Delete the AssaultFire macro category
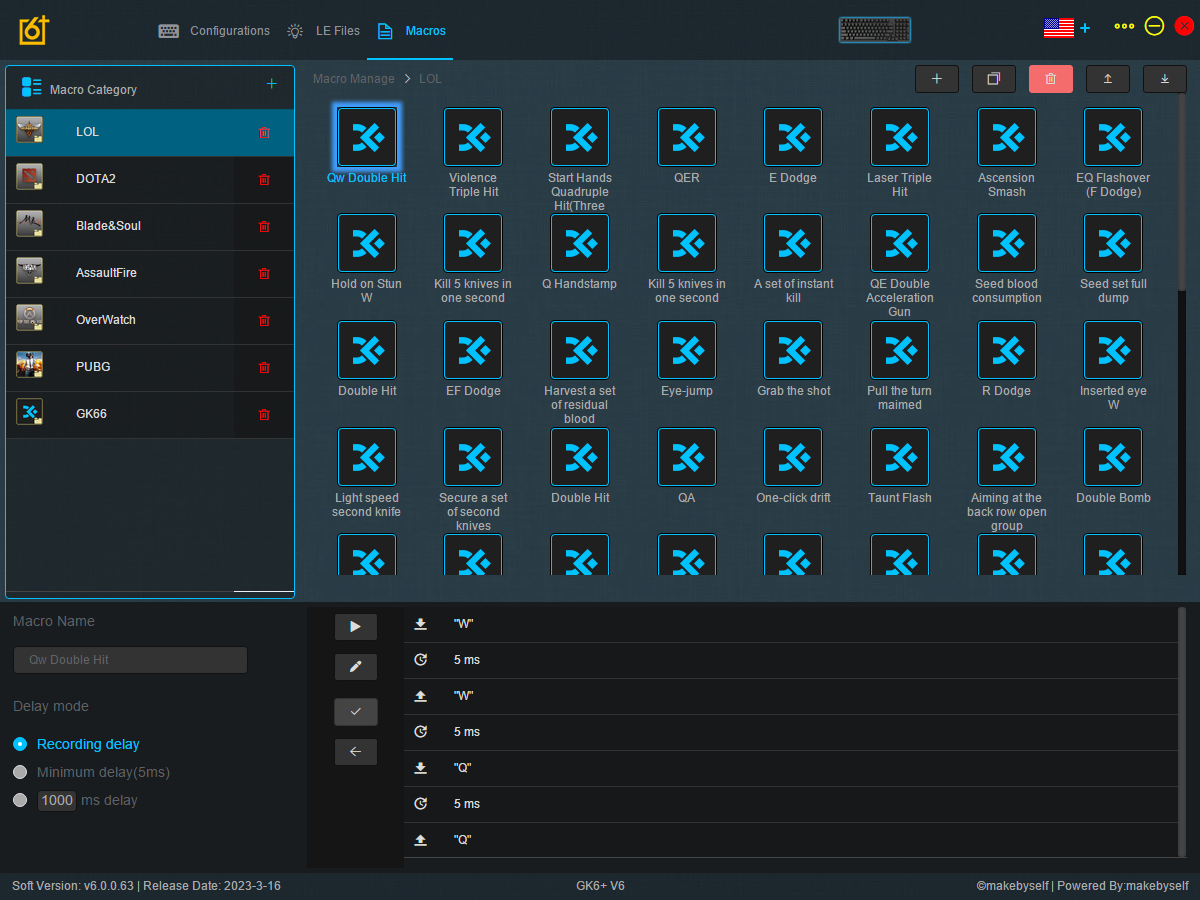 coord(264,273)
